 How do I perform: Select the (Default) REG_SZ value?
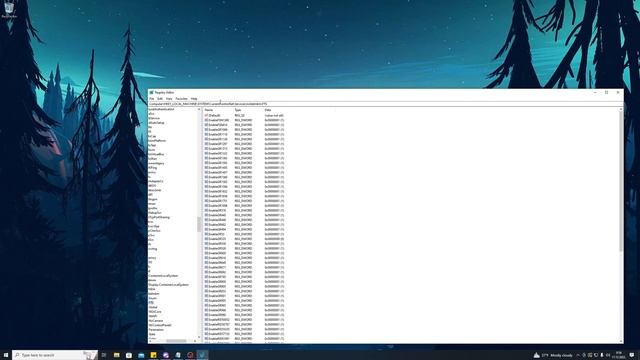[x=244, y=116]
